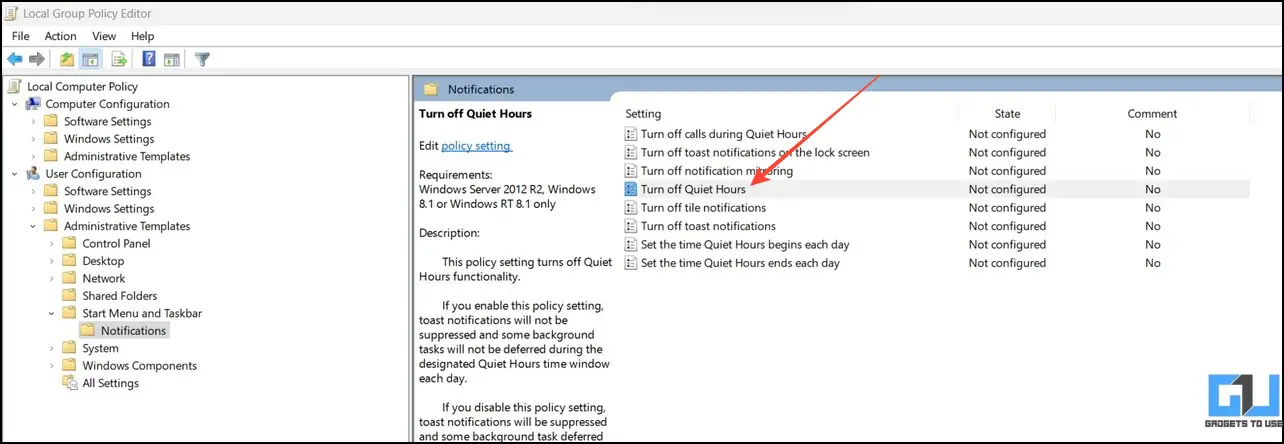Expand the Control Panel tree node

click(x=51, y=244)
